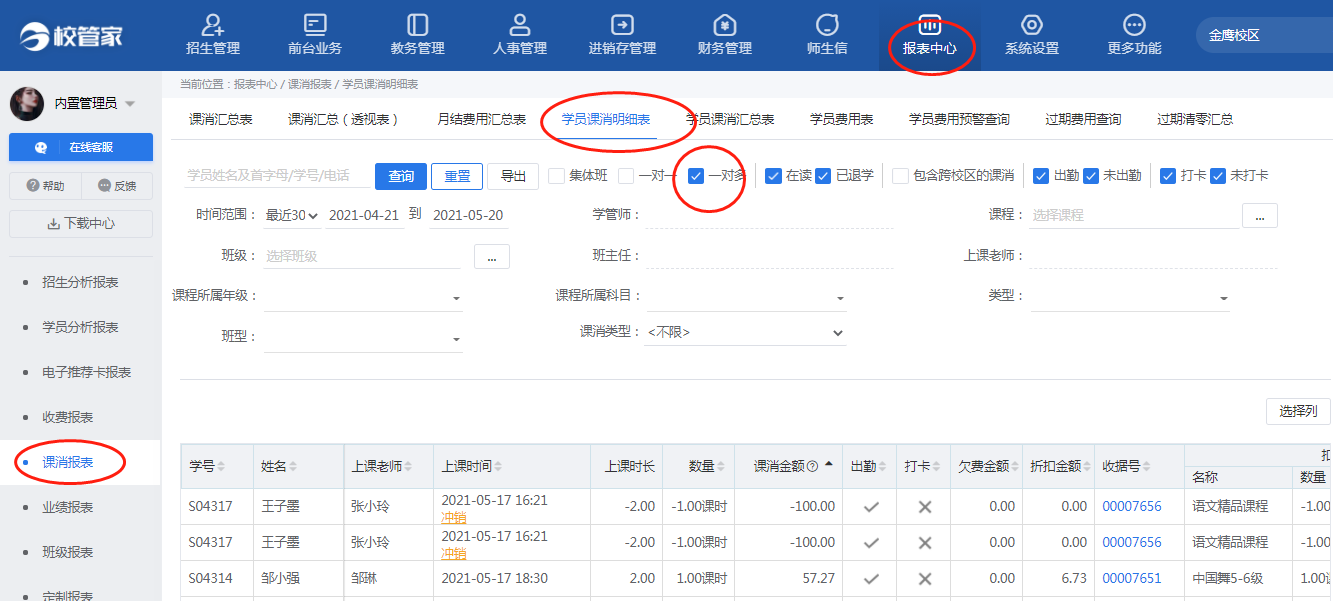Open the 财务管理 module

725,35
